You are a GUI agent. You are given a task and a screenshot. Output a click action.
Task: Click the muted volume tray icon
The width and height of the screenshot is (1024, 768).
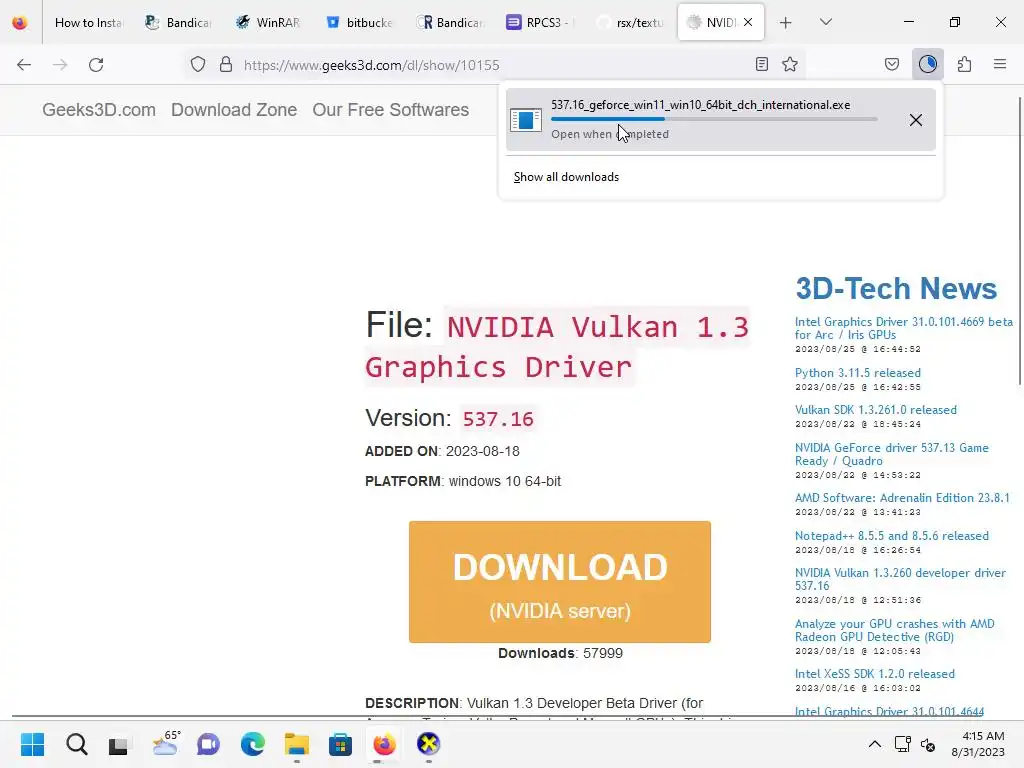pyautogui.click(x=928, y=744)
